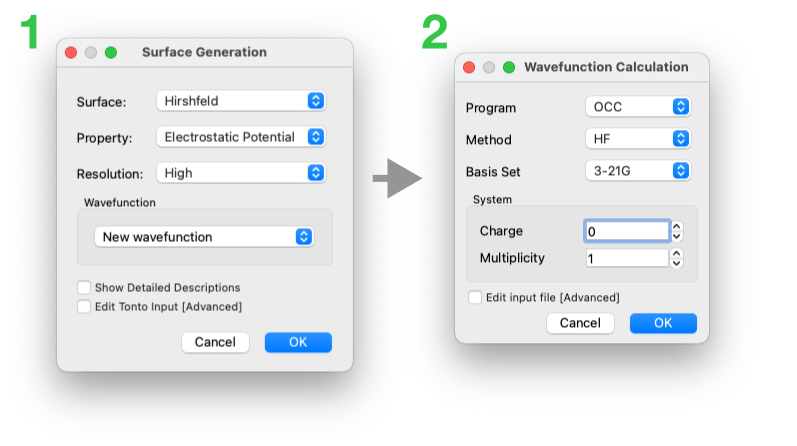Screen dimensions: 797x446
Task: Click the Charge input field
Action: point(626,231)
